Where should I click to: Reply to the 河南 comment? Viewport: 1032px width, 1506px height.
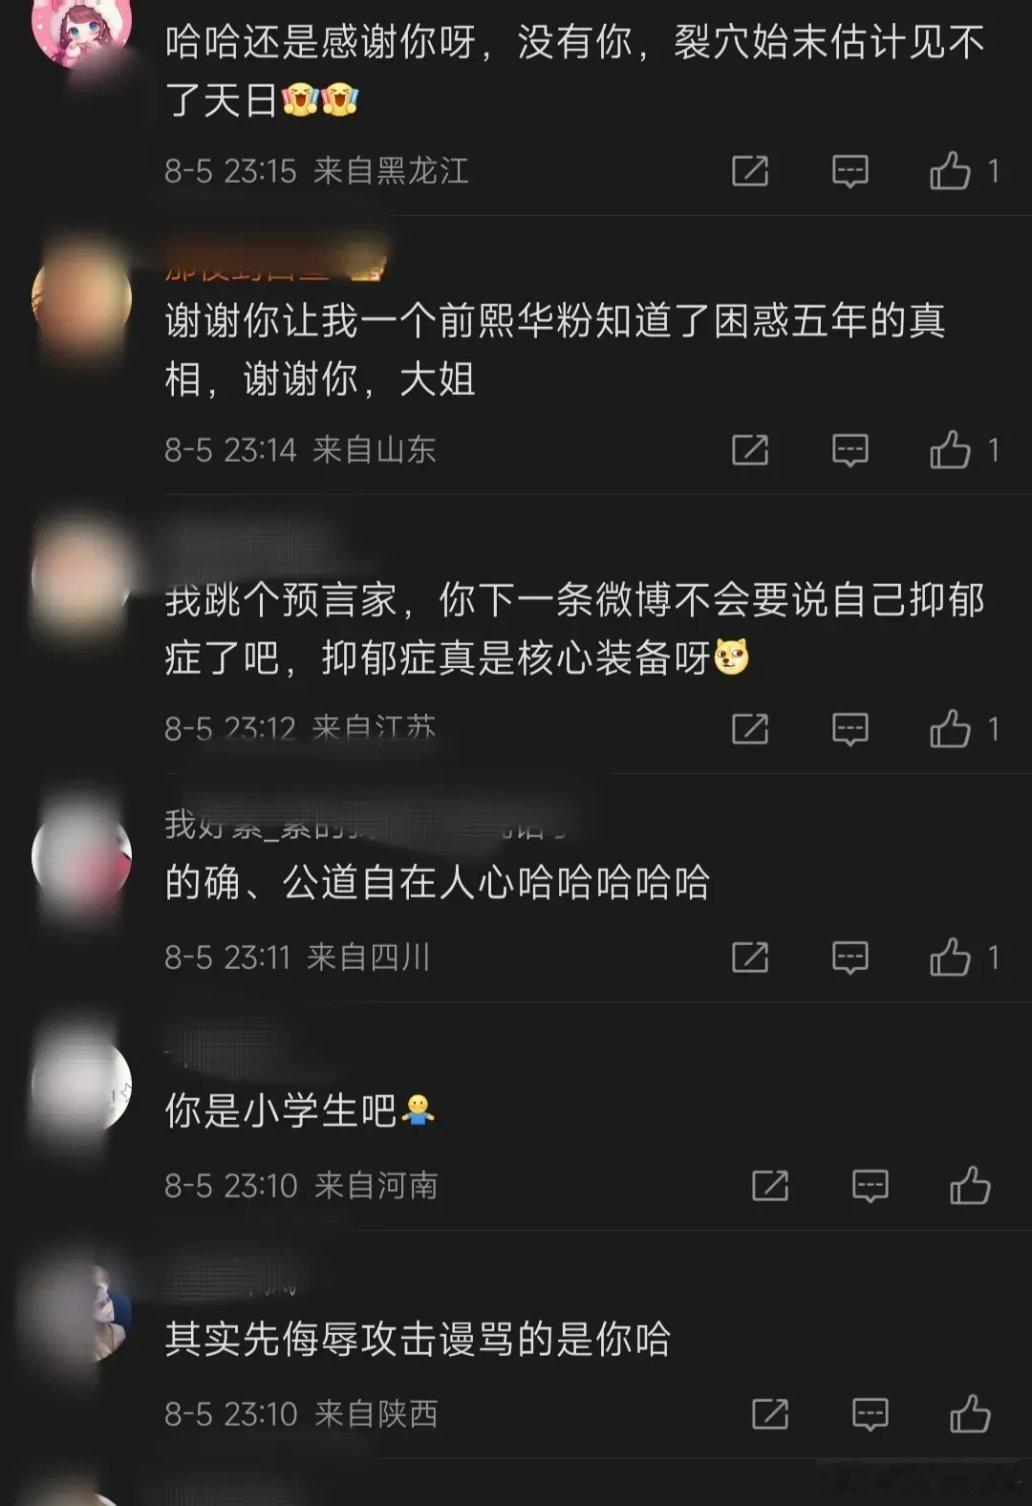(x=870, y=1186)
